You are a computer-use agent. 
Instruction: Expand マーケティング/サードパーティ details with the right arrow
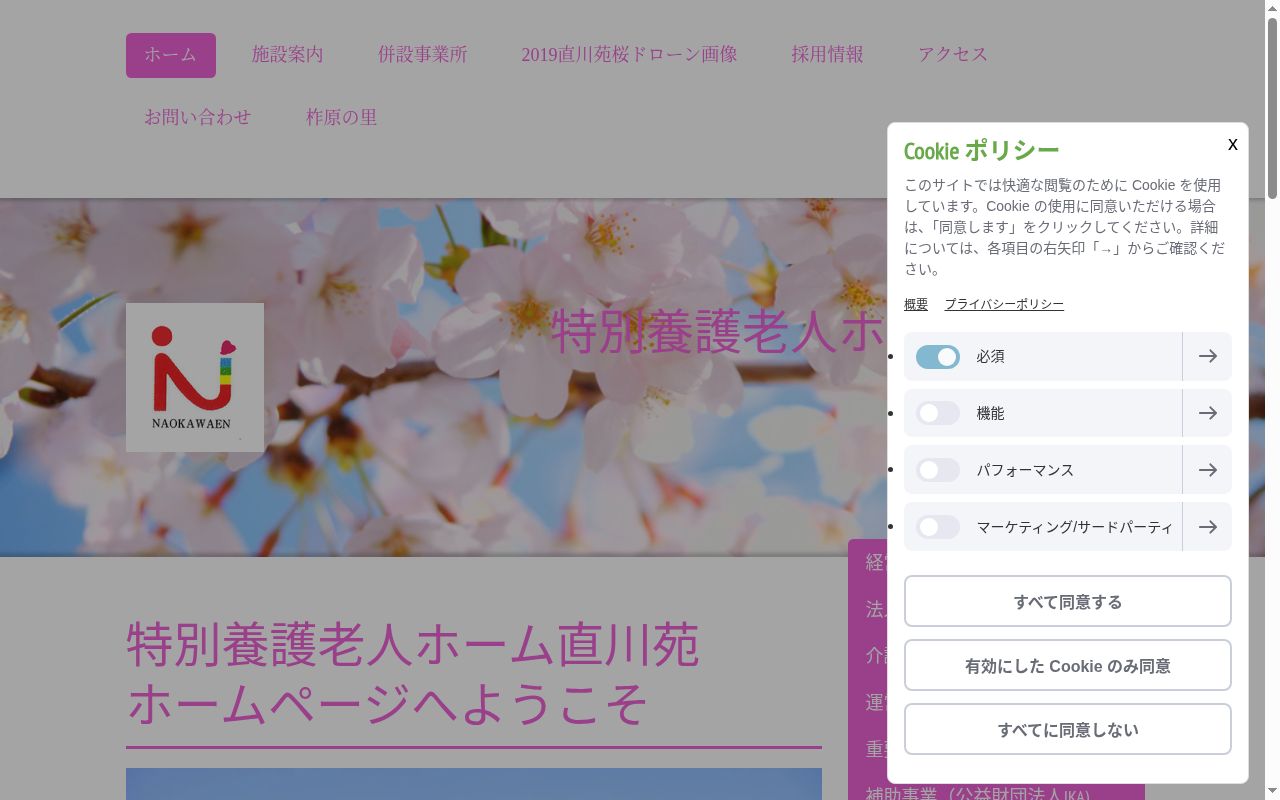tap(1207, 527)
